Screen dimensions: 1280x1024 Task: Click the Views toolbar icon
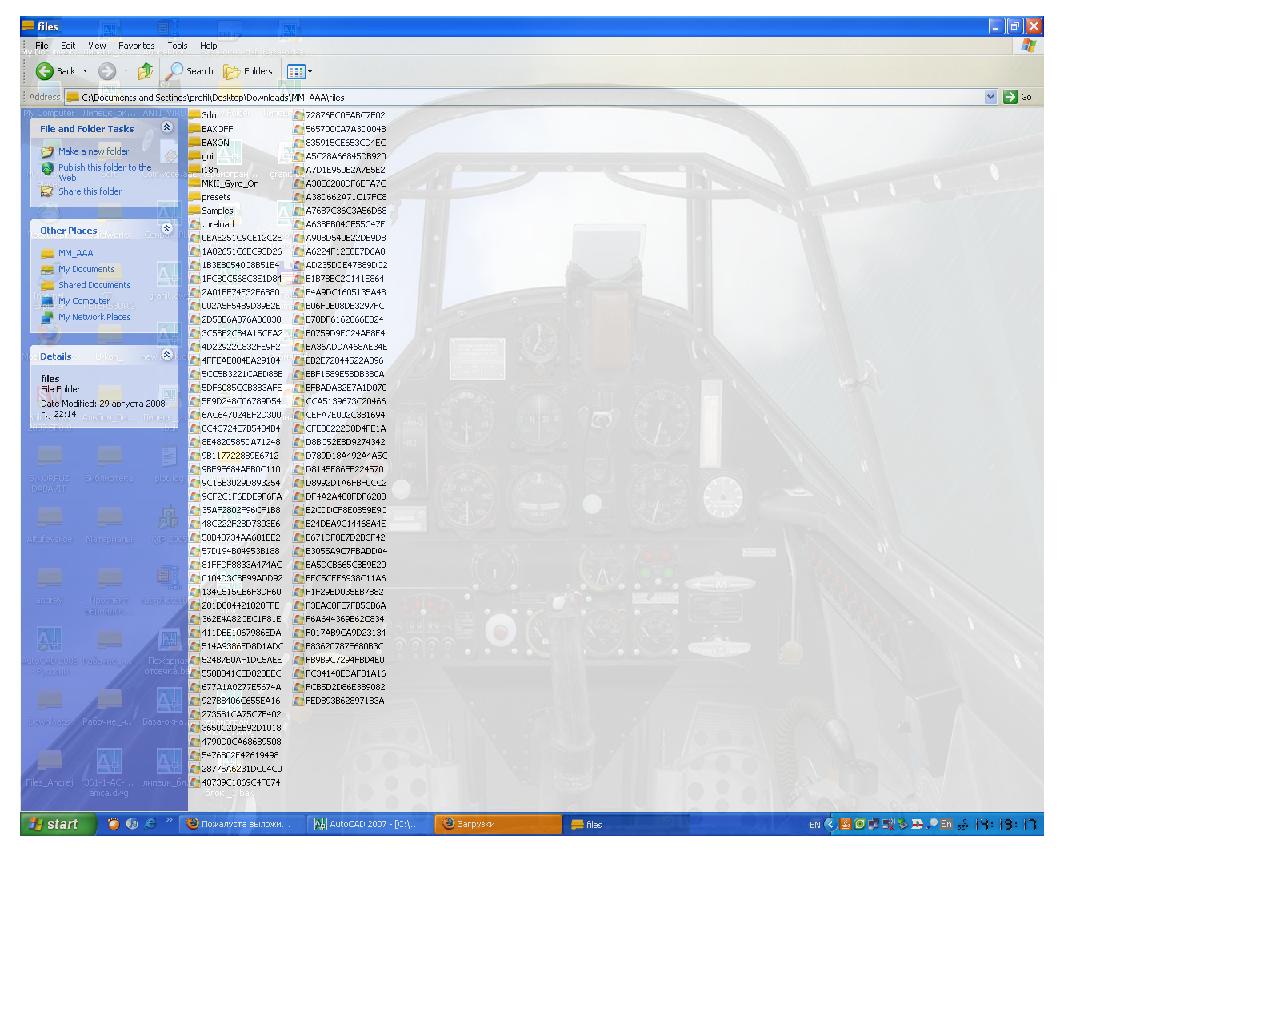pyautogui.click(x=295, y=71)
